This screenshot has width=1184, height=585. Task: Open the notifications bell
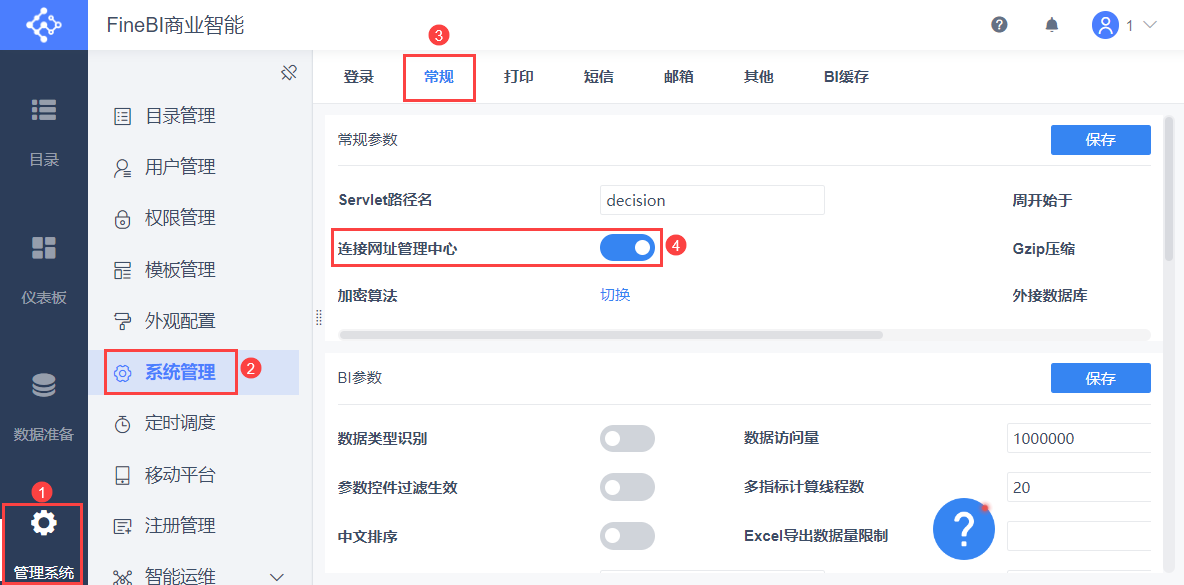[1052, 25]
